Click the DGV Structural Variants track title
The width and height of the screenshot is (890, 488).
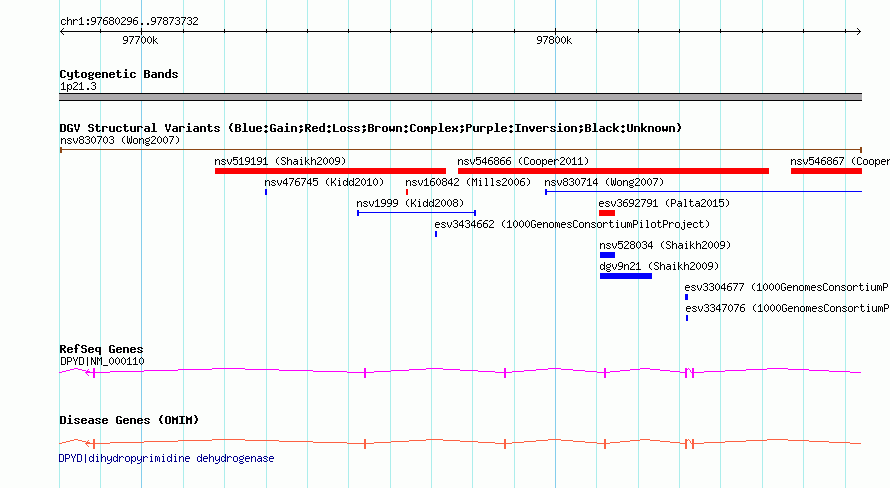pyautogui.click(x=371, y=128)
